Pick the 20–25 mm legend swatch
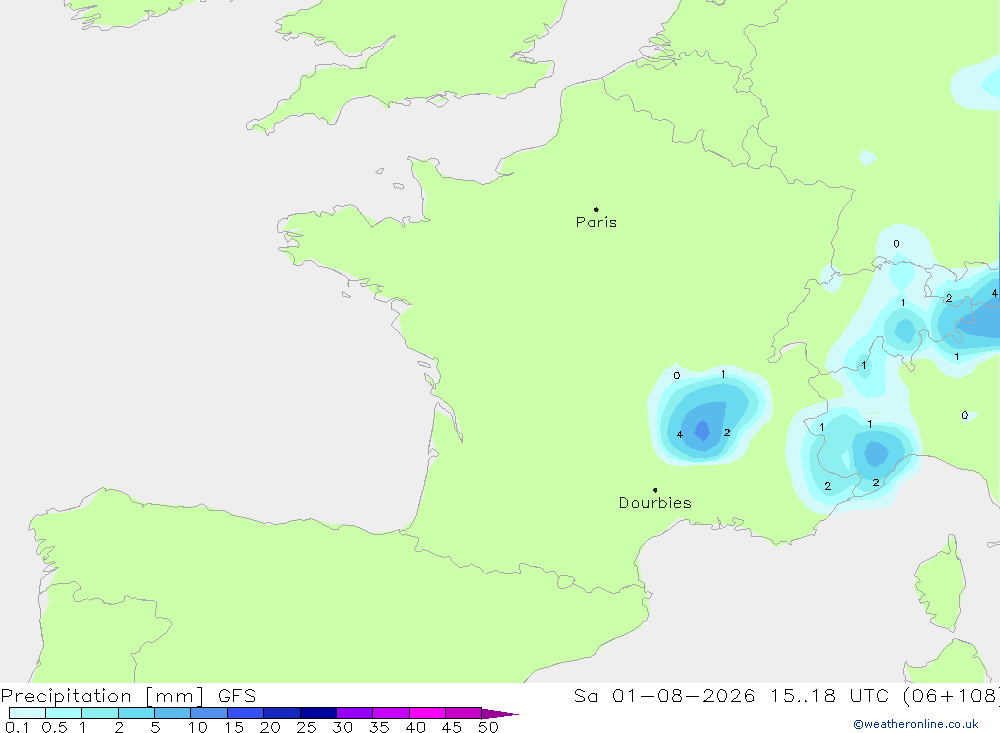The height and width of the screenshot is (733, 1000). 282,713
